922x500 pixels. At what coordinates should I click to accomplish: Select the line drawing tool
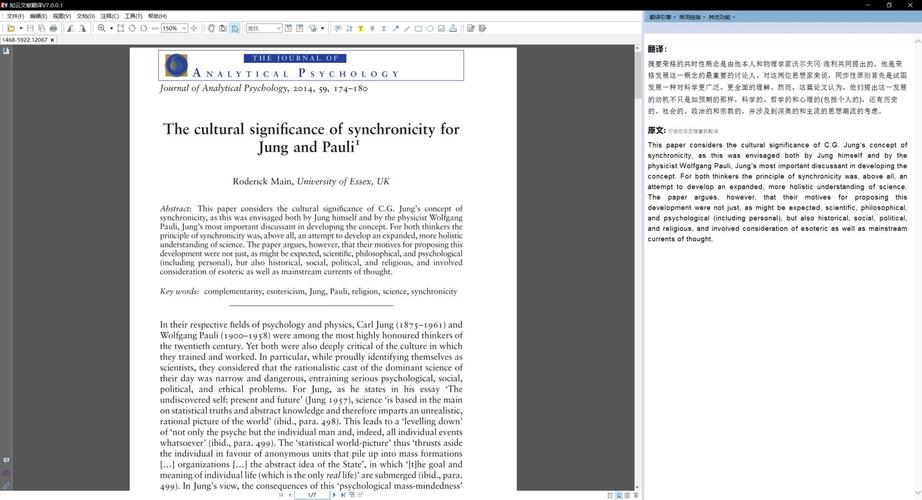(x=406, y=28)
